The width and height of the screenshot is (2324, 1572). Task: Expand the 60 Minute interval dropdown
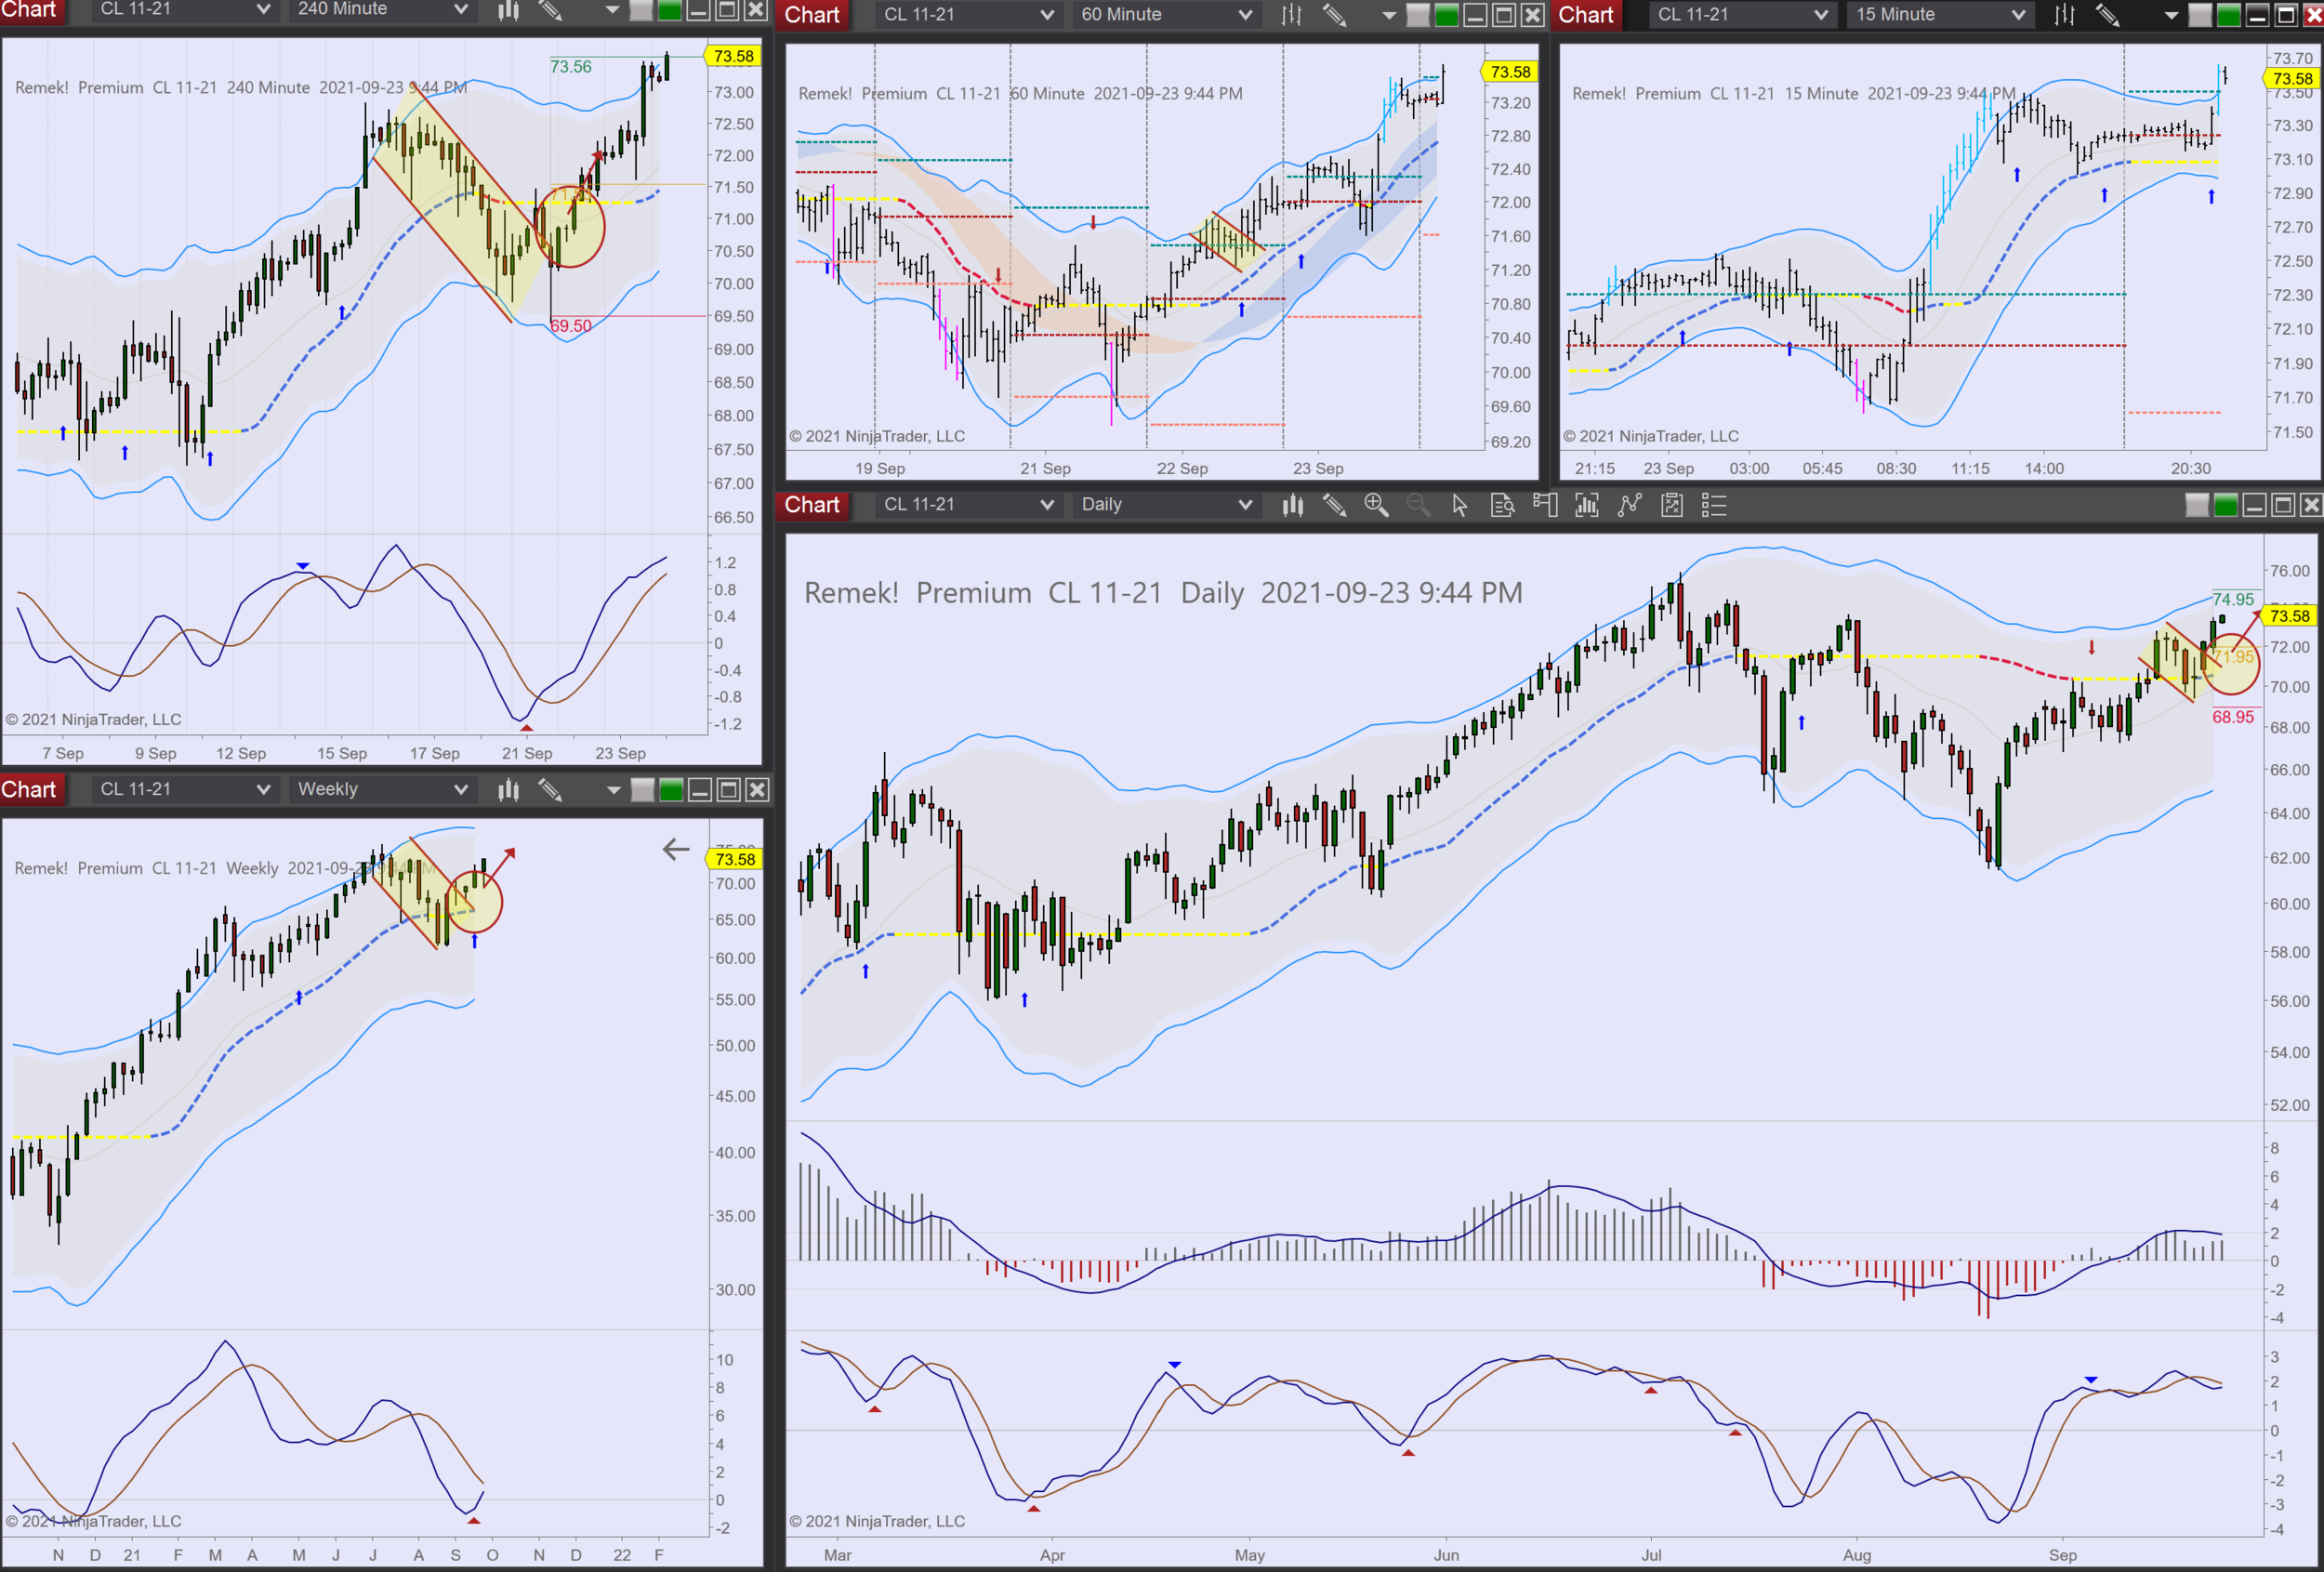point(1166,15)
